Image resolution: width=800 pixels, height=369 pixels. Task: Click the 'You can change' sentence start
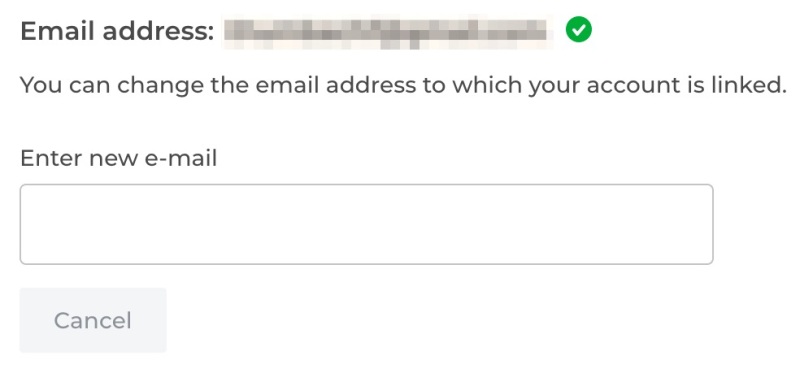coord(112,85)
